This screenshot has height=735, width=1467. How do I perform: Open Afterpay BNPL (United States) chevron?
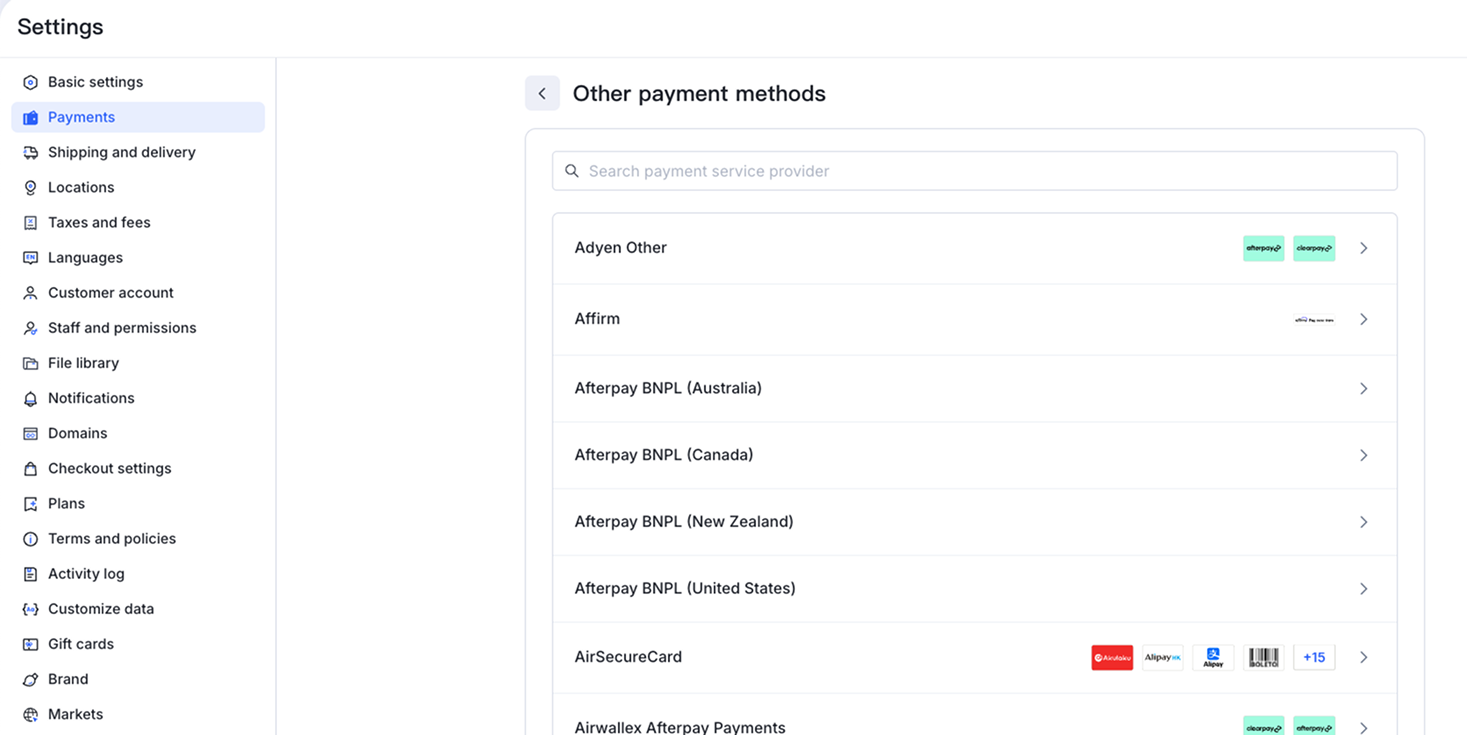coord(1363,589)
